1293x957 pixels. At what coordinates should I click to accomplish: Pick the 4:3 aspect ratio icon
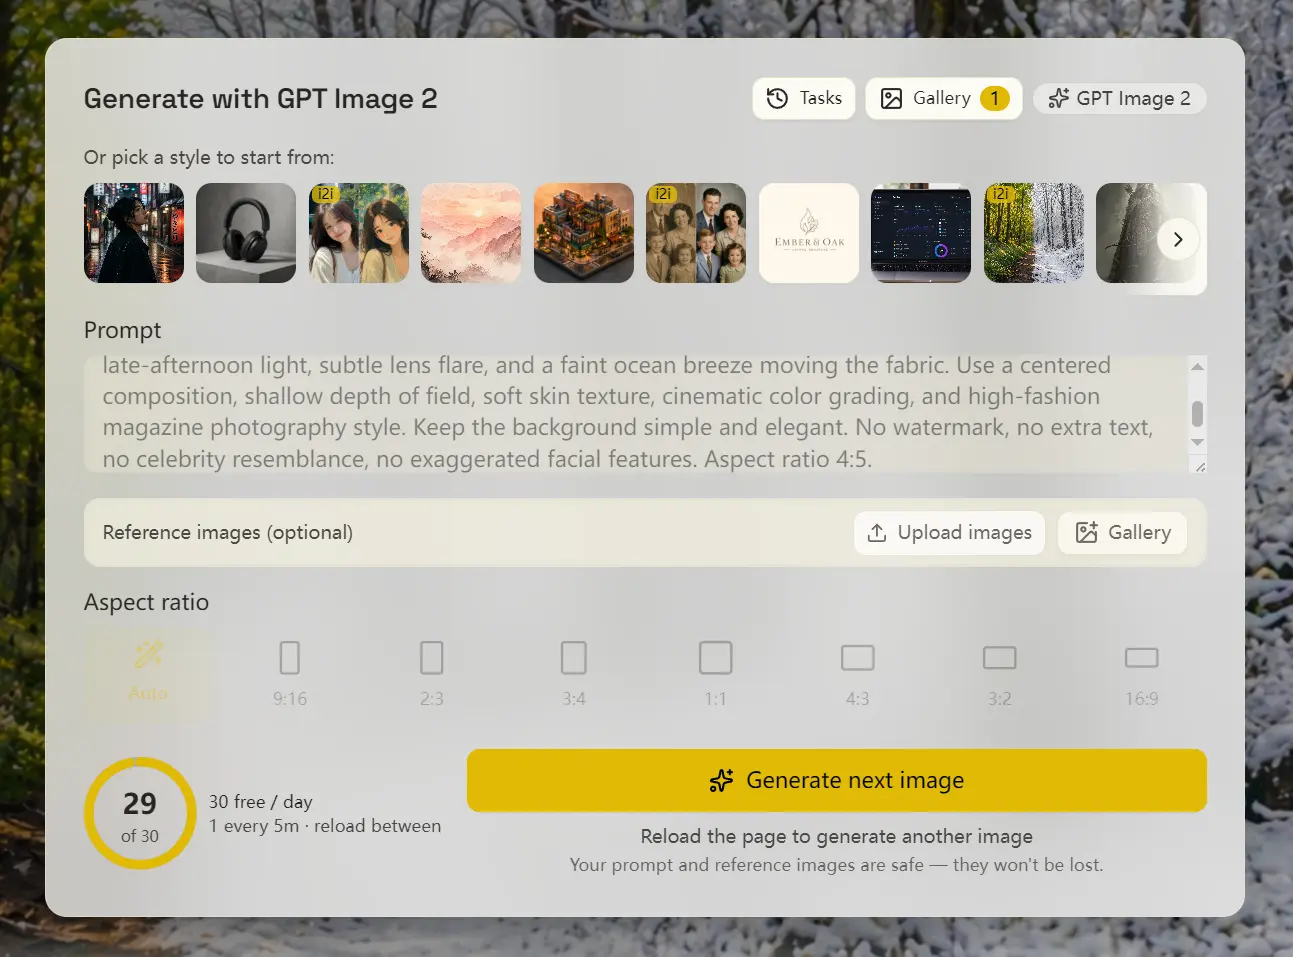pos(857,672)
